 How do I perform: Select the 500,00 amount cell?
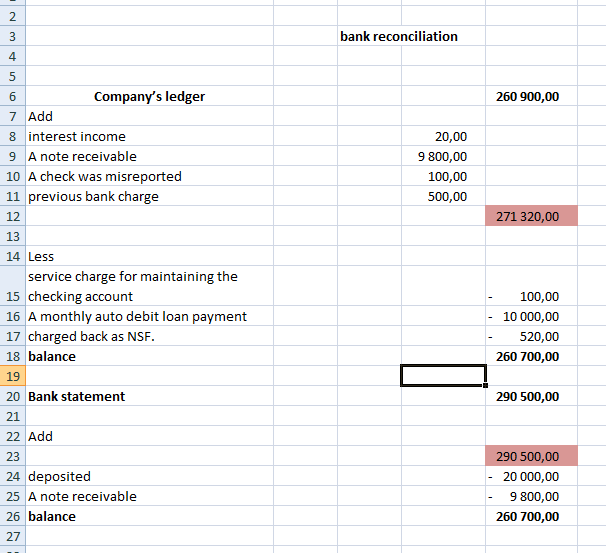click(x=446, y=196)
